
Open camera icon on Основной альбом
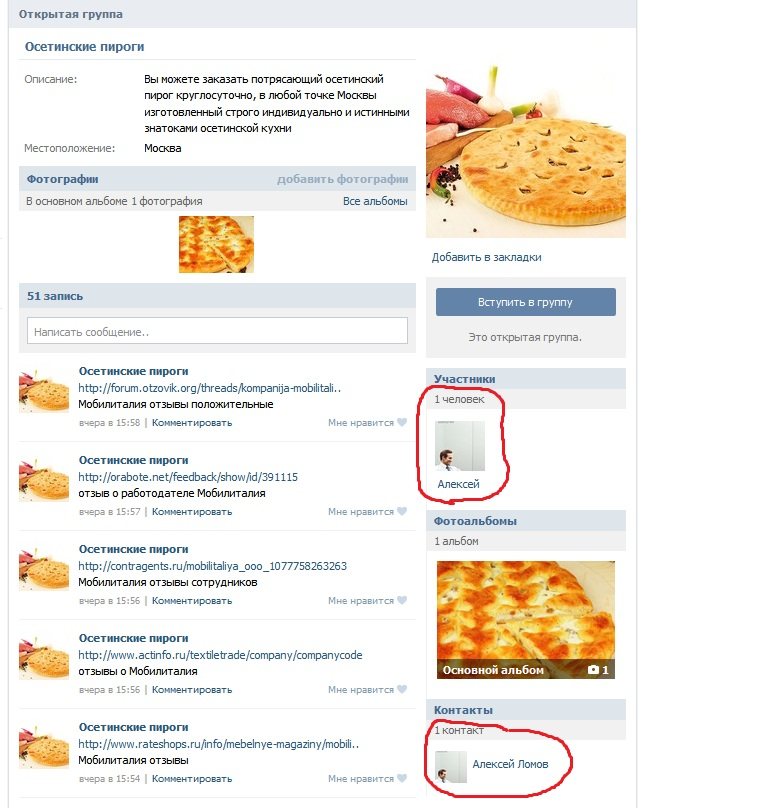coord(594,669)
